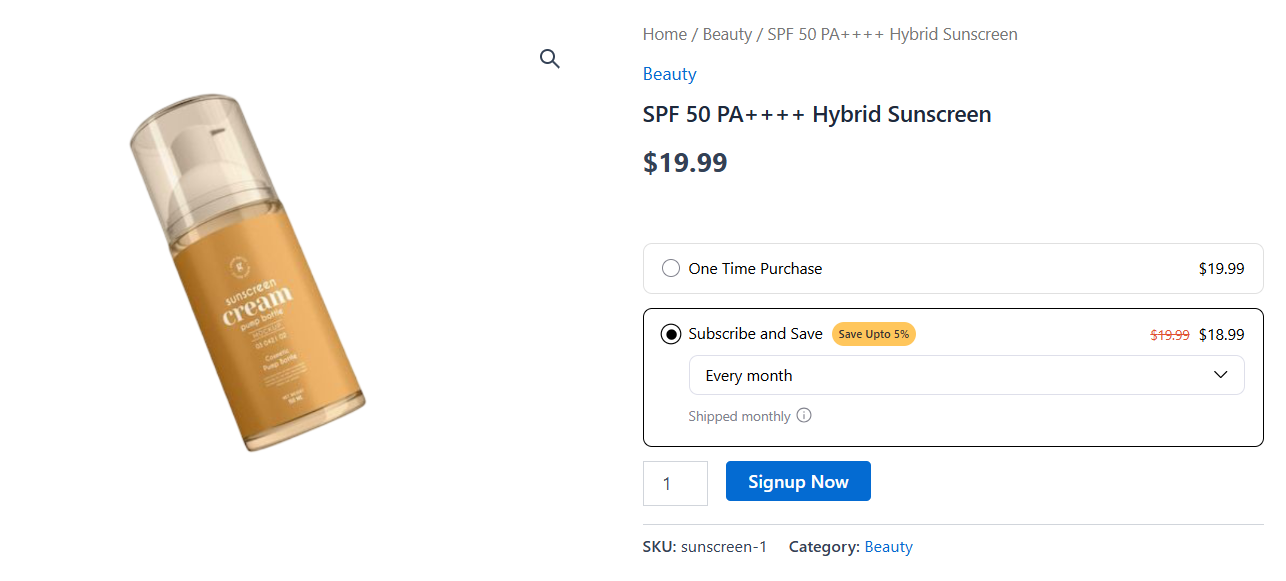This screenshot has width=1286, height=581.
Task: Click the chevron on the frequency selector
Action: [1220, 374]
